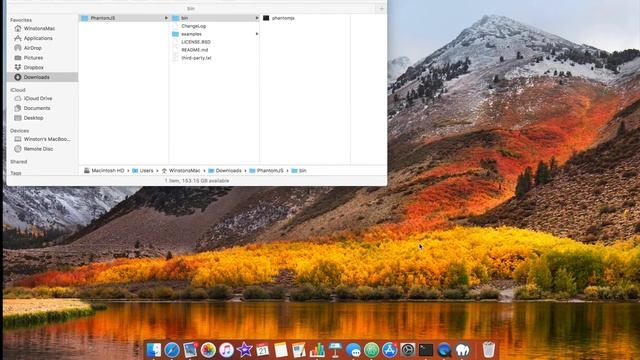Select Downloads in the Finder sidebar
Image resolution: width=640 pixels, height=360 pixels.
click(42, 77)
